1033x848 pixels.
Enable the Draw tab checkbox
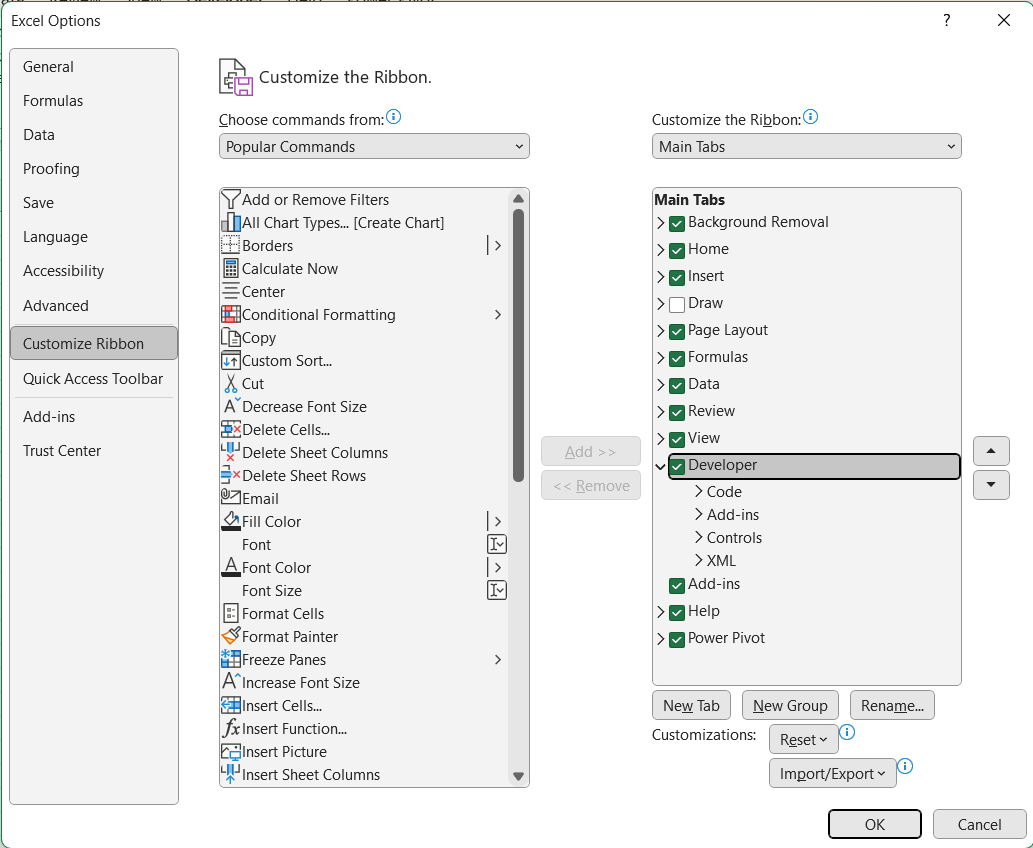click(677, 304)
